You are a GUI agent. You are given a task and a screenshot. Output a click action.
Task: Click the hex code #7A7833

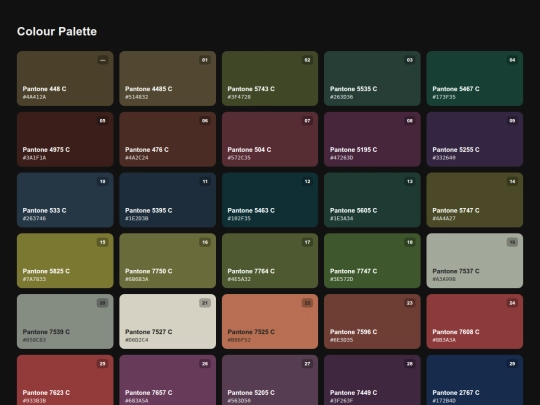[x=34, y=279]
